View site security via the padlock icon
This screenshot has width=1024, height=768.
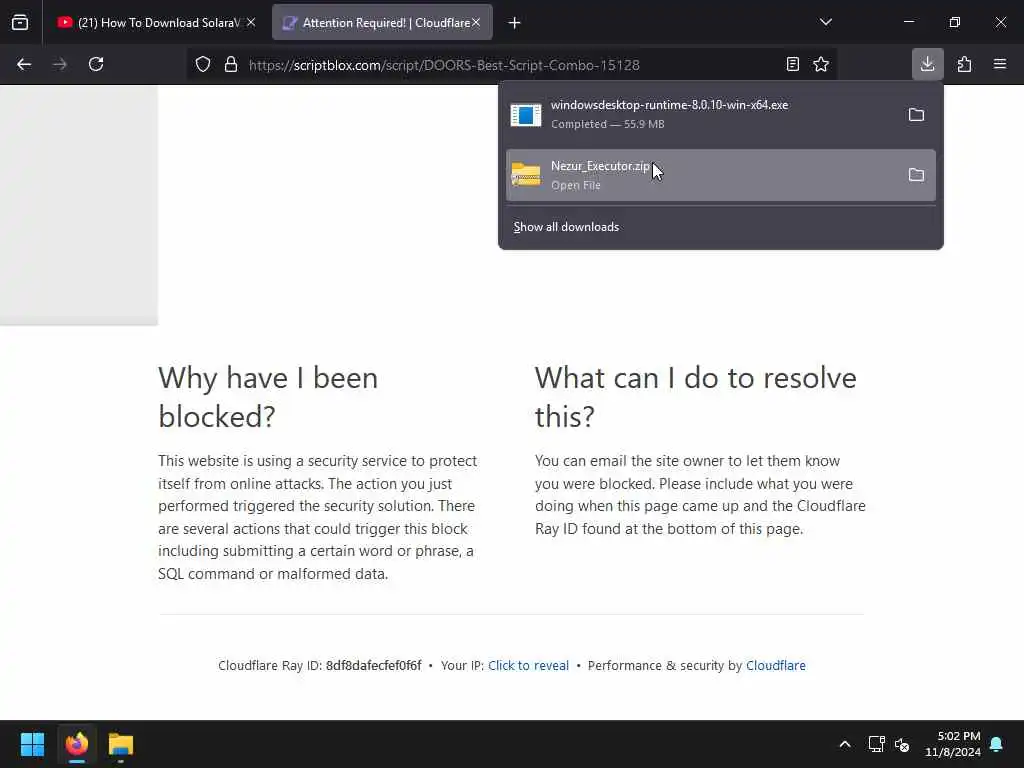click(231, 65)
